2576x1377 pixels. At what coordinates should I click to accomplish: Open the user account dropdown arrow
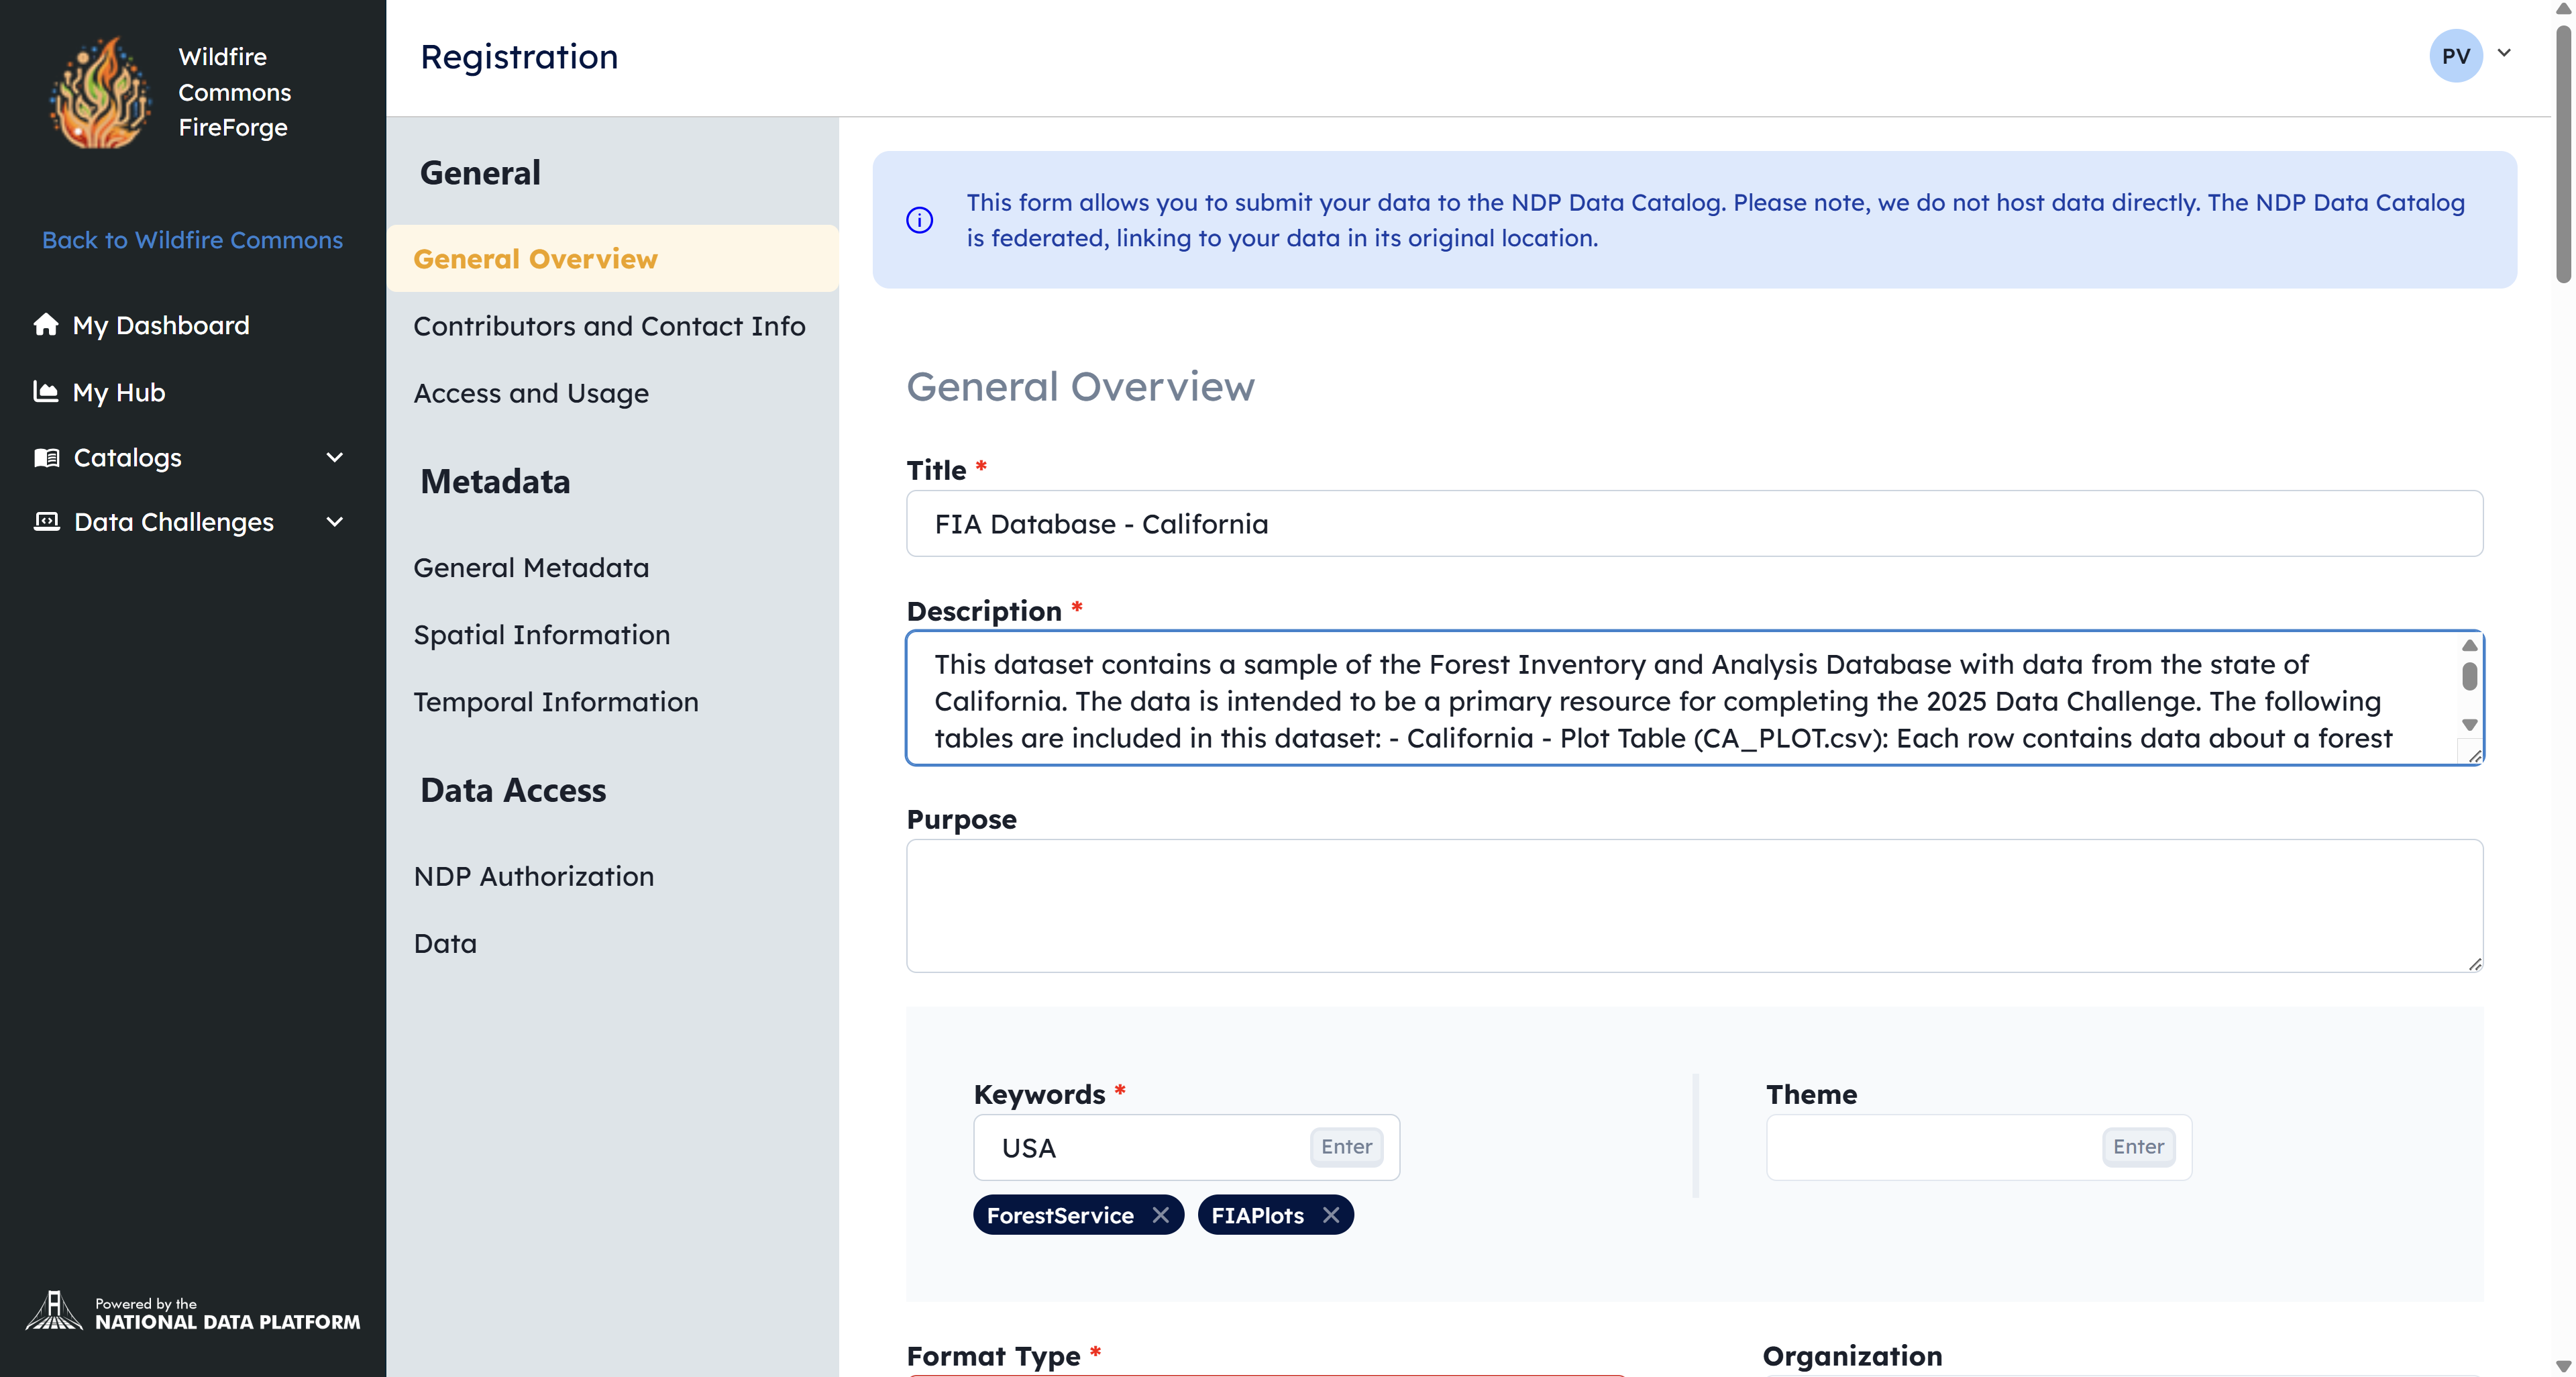2504,53
